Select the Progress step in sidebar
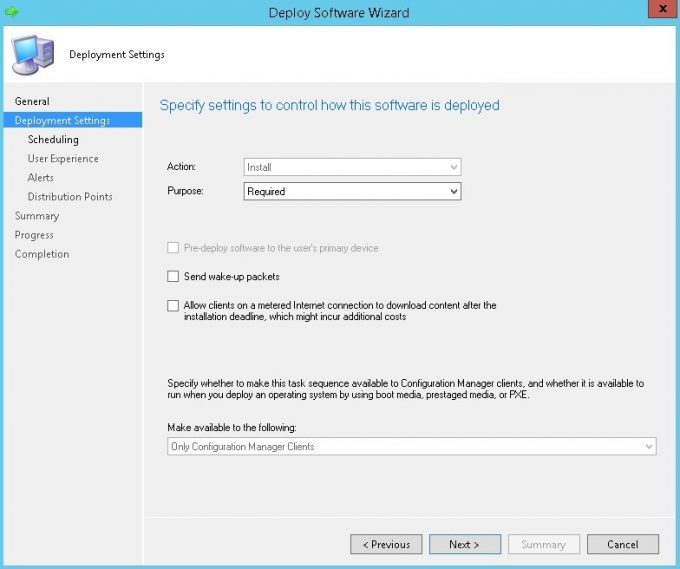This screenshot has height=569, width=680. 35,235
